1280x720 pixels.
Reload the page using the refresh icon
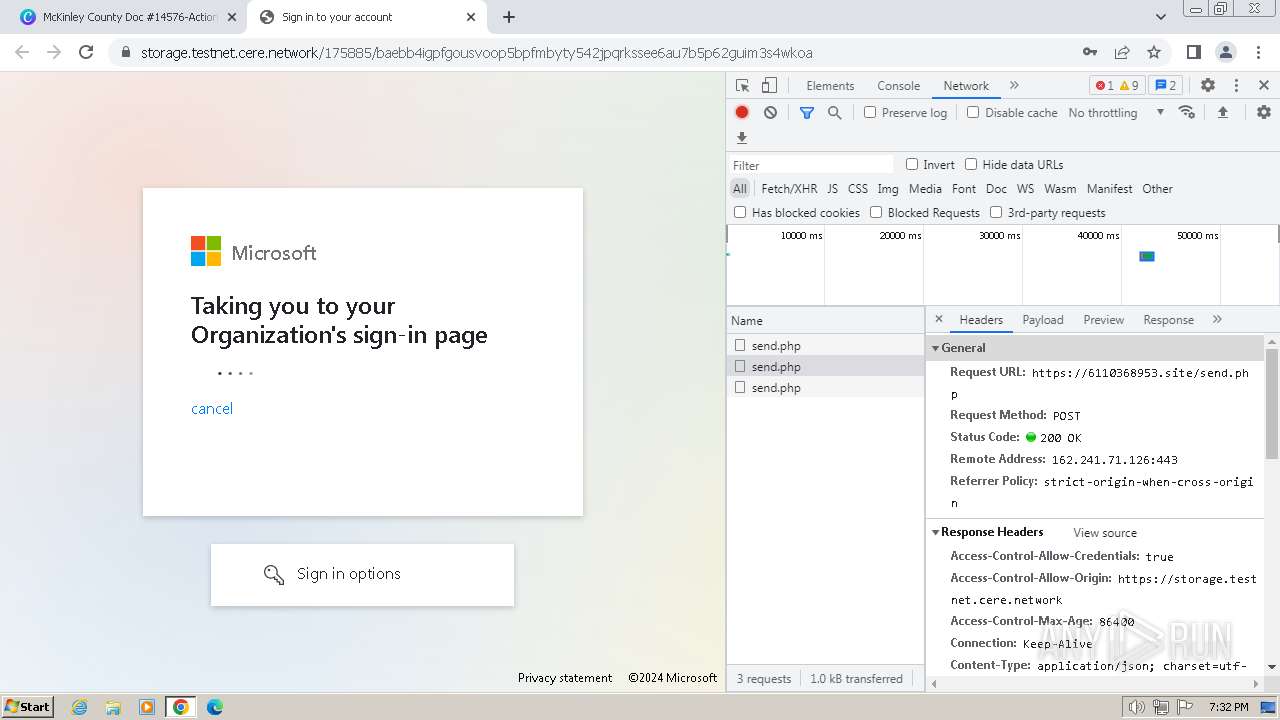(86, 52)
